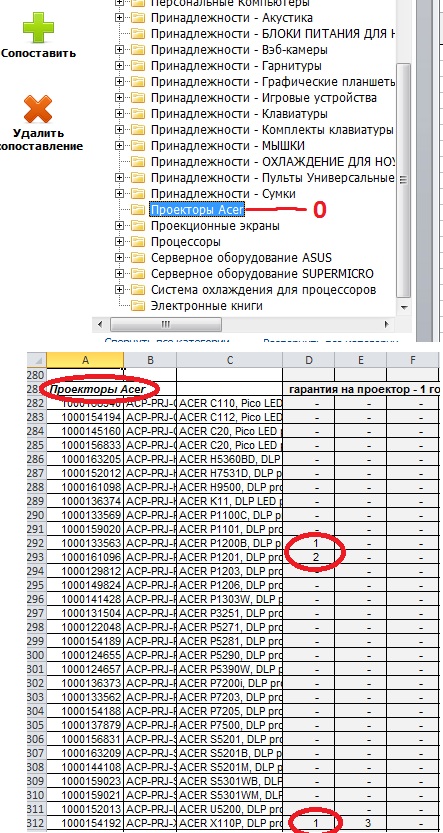Viewport: 443px width, 833px height.
Task: Select Принадлежности - ОХЛАЖДЕНИЕ ДЛЯ НОУ category
Action: pos(273,162)
